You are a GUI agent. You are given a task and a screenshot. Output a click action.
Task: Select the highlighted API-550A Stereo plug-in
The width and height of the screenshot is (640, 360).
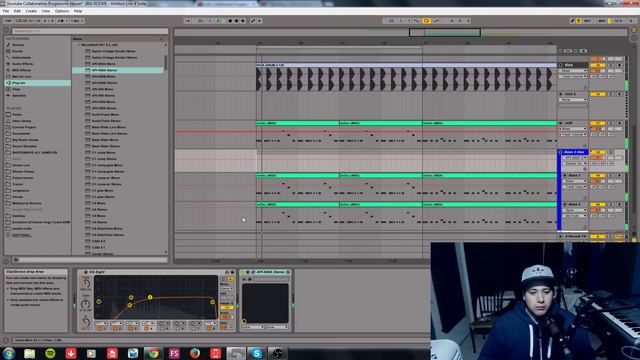click(118, 70)
